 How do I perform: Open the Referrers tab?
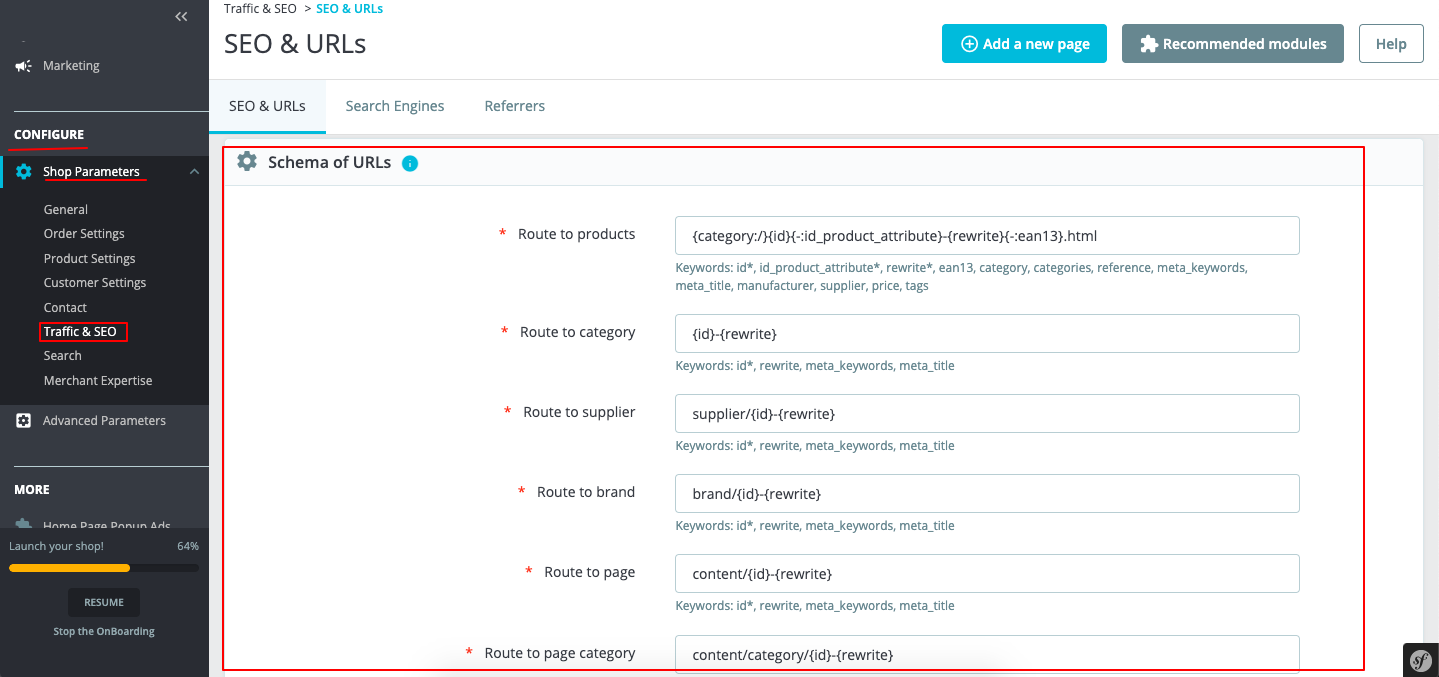pyautogui.click(x=515, y=106)
